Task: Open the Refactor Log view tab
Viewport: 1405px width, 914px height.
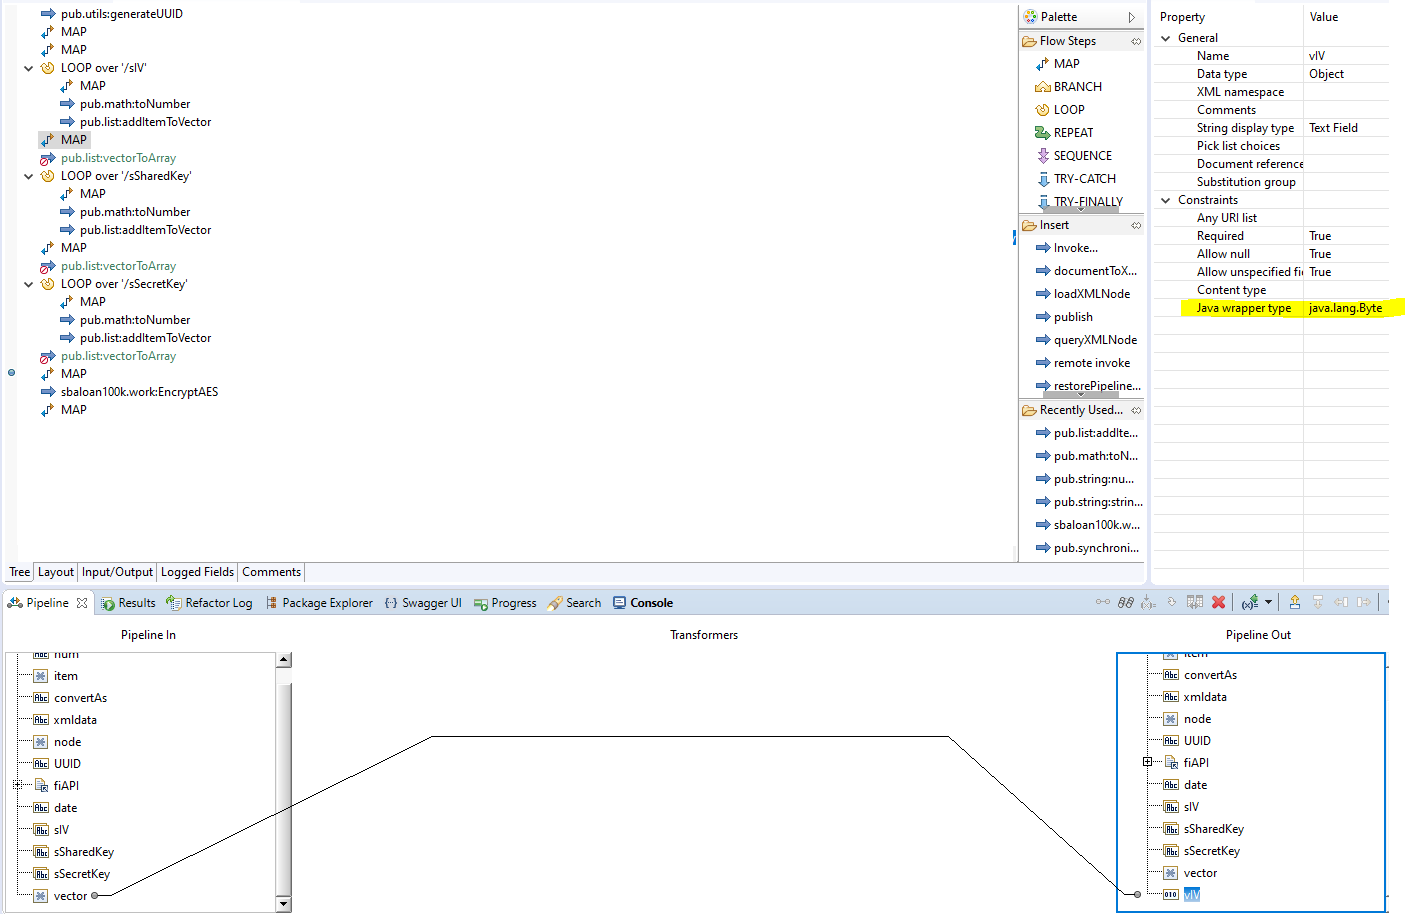Action: 209,603
